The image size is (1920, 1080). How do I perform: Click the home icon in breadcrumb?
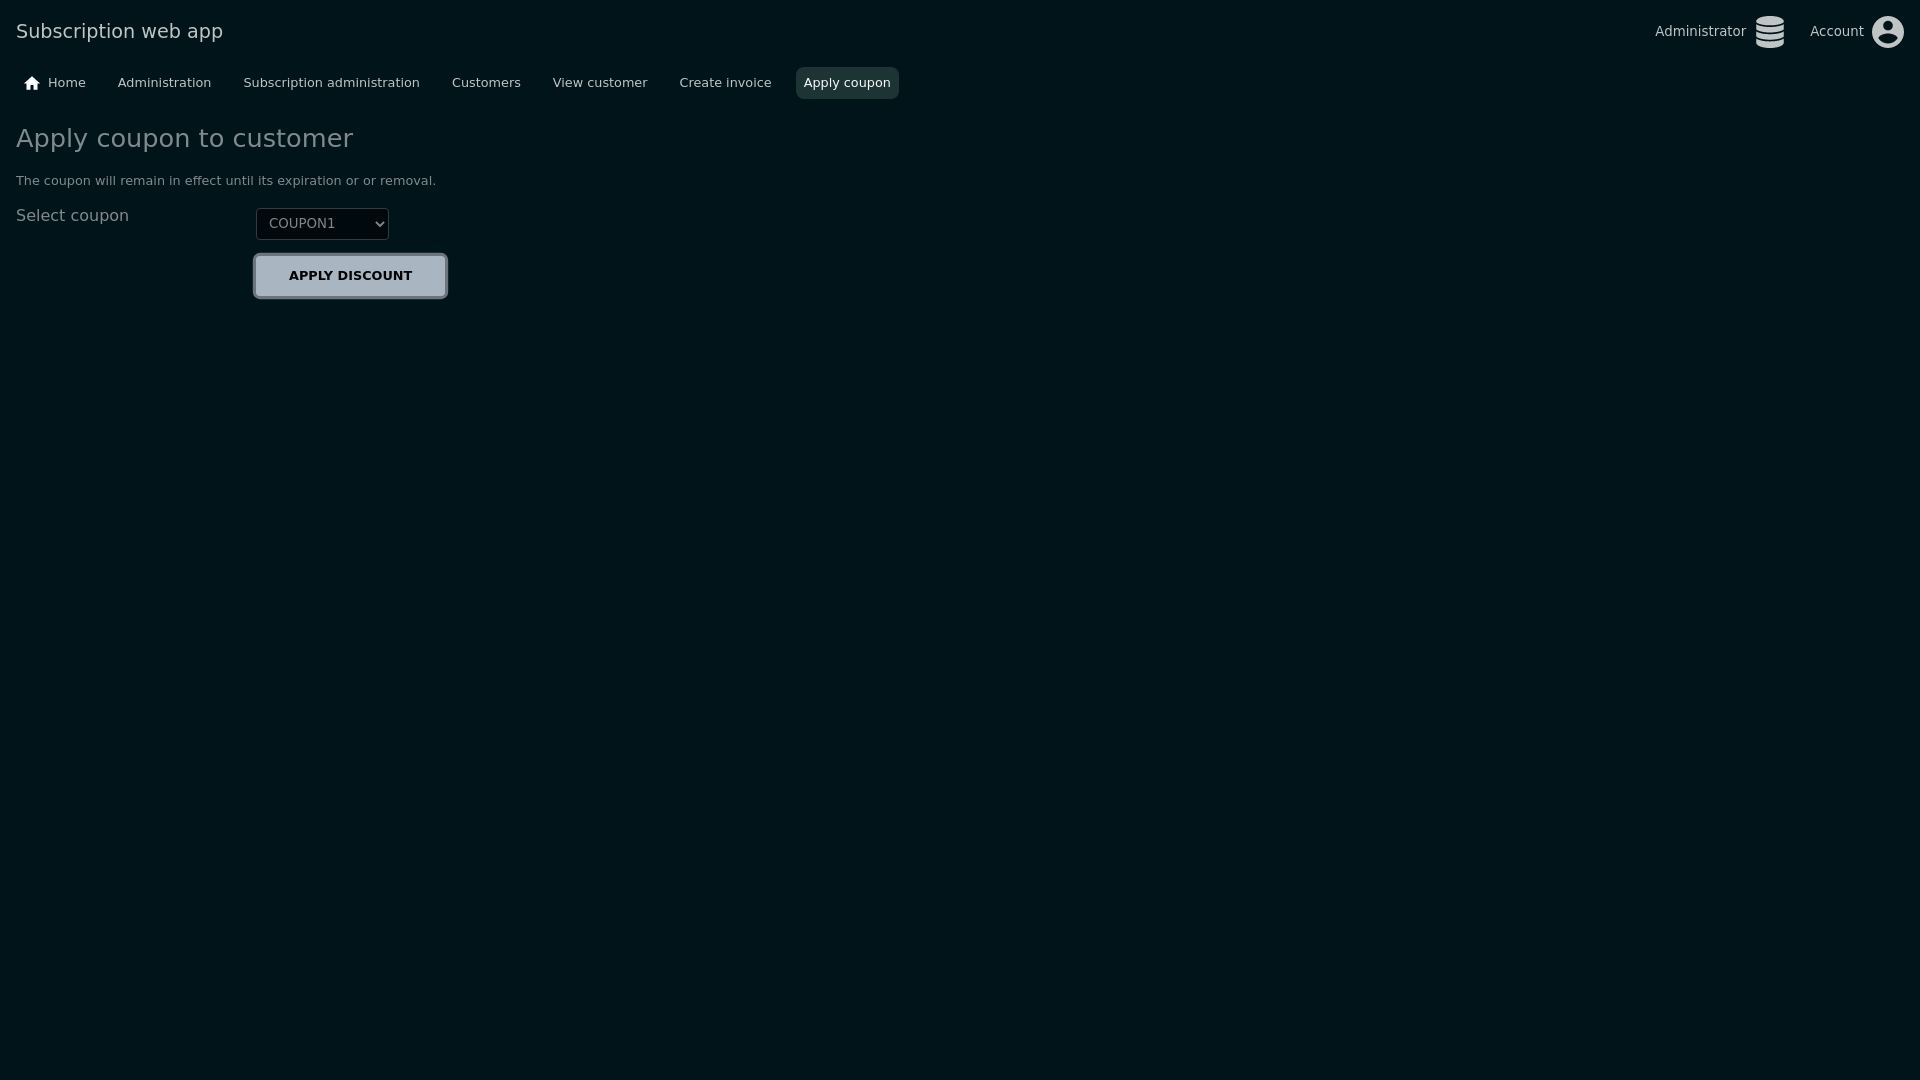(x=32, y=83)
